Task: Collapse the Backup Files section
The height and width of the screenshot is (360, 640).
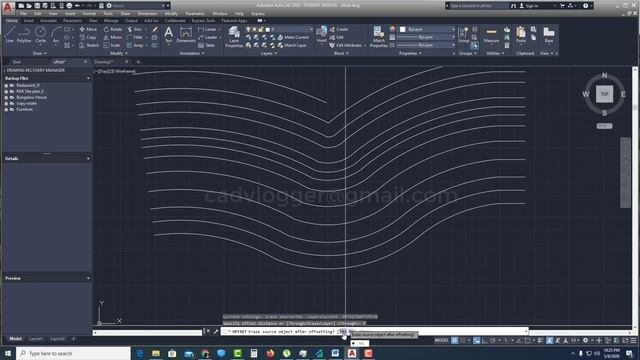Action: pos(88,78)
